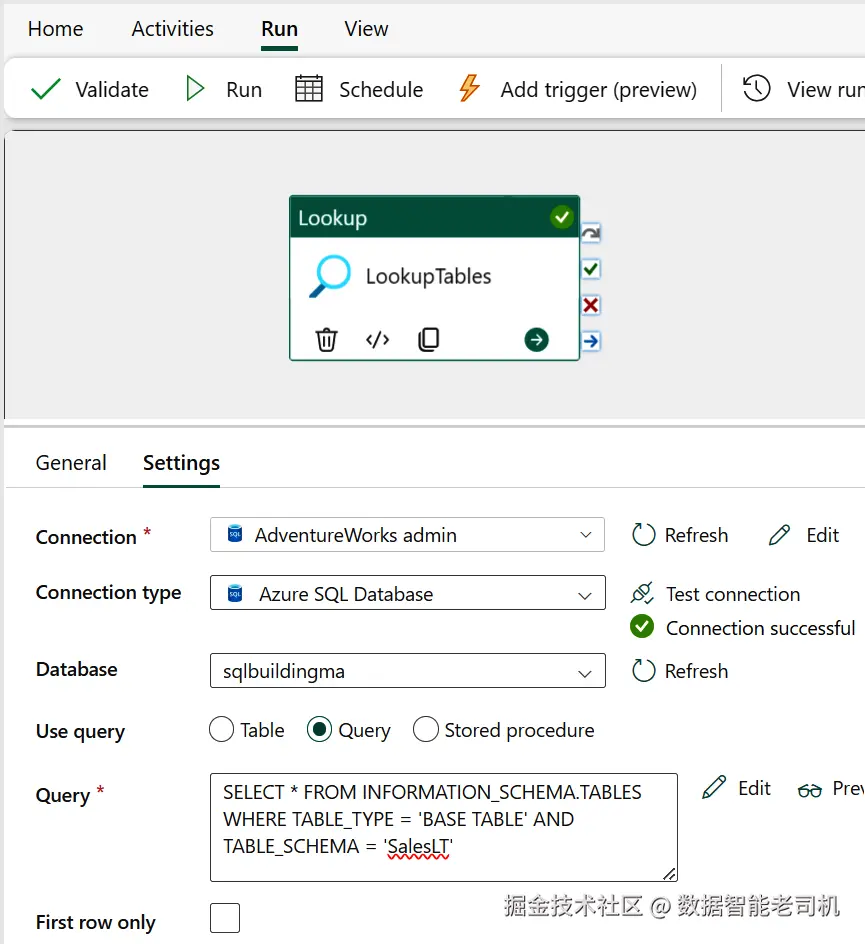Click the Validate button
The height and width of the screenshot is (944, 865).
click(x=90, y=90)
